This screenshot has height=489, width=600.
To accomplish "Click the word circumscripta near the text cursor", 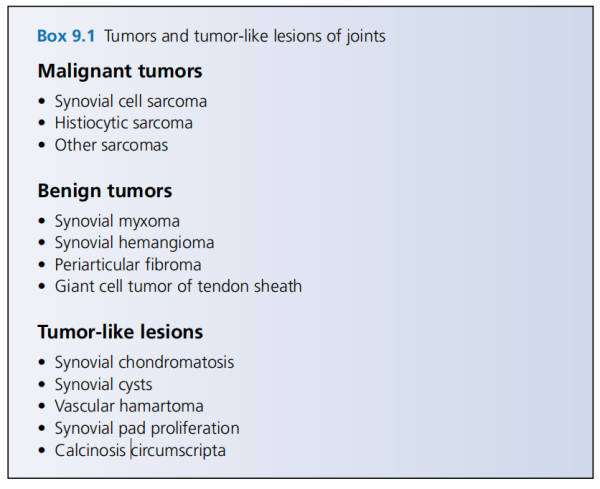I will [178, 451].
